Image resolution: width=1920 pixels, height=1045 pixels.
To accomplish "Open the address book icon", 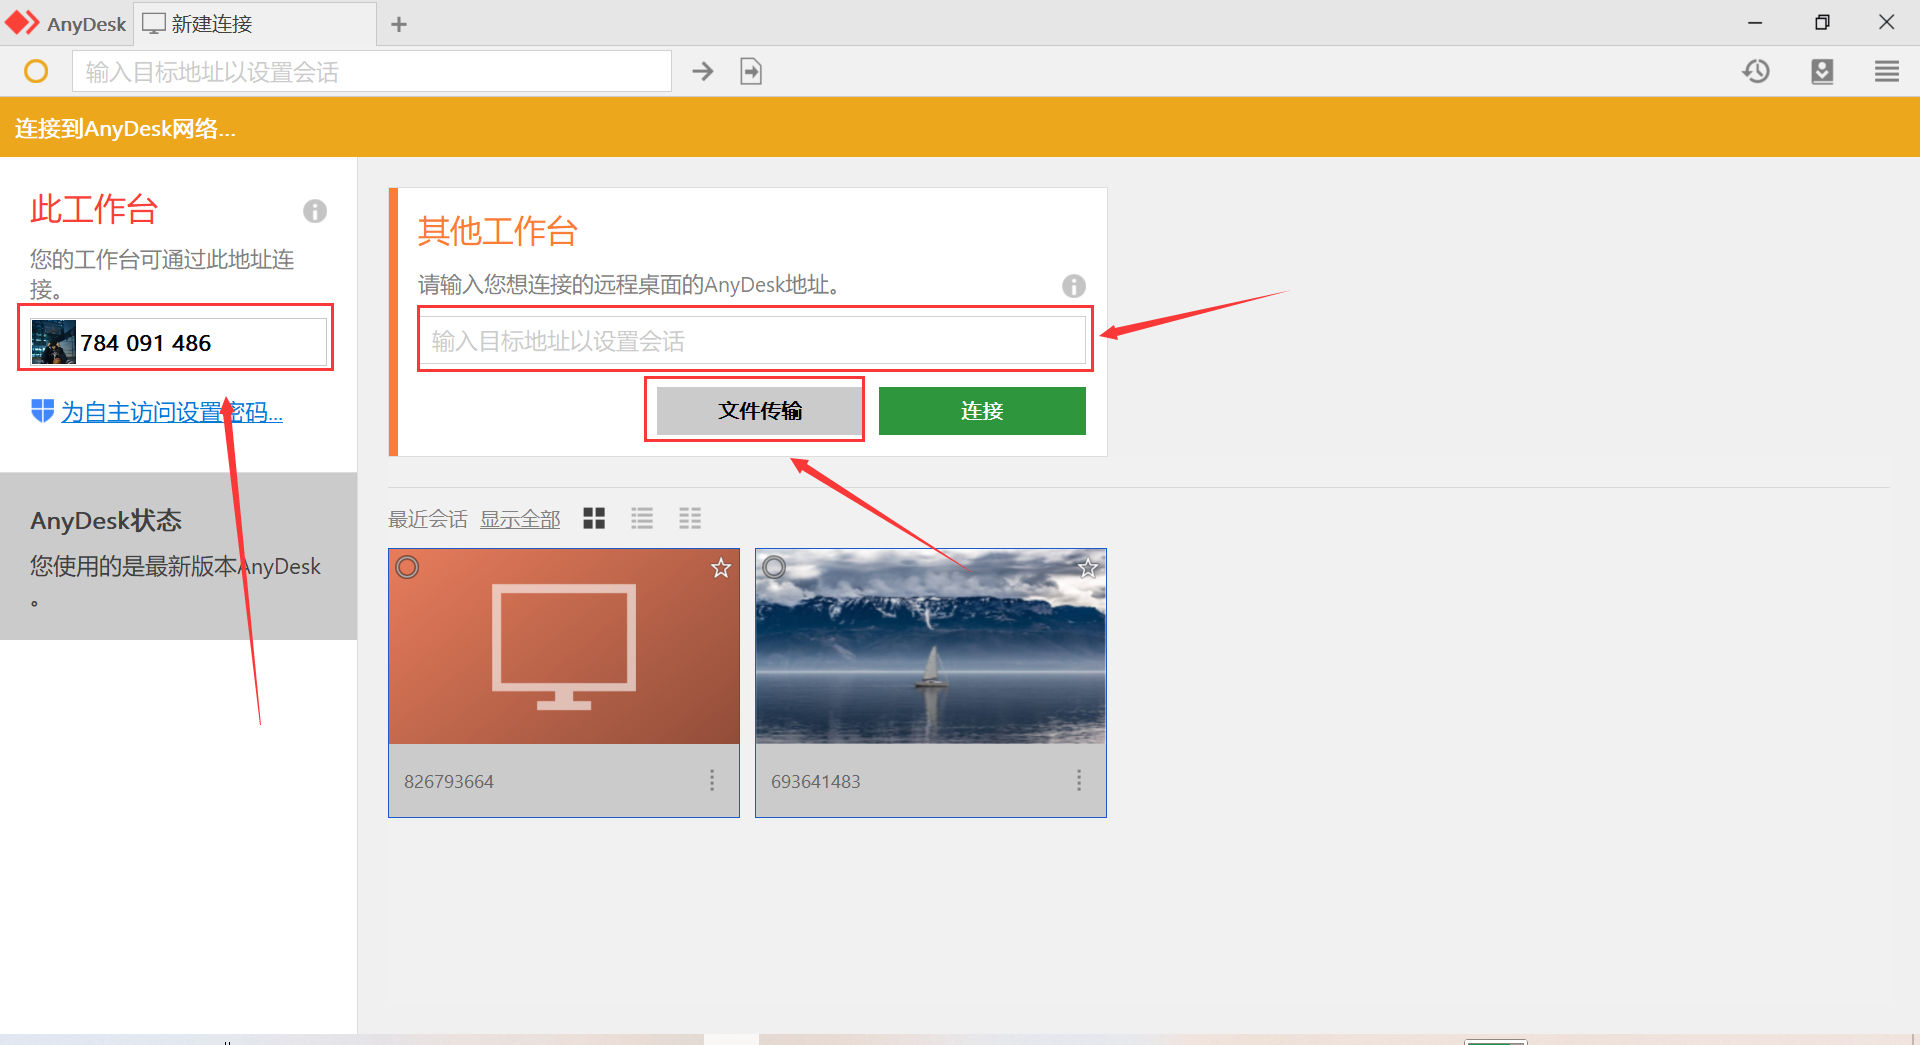I will (x=1822, y=71).
